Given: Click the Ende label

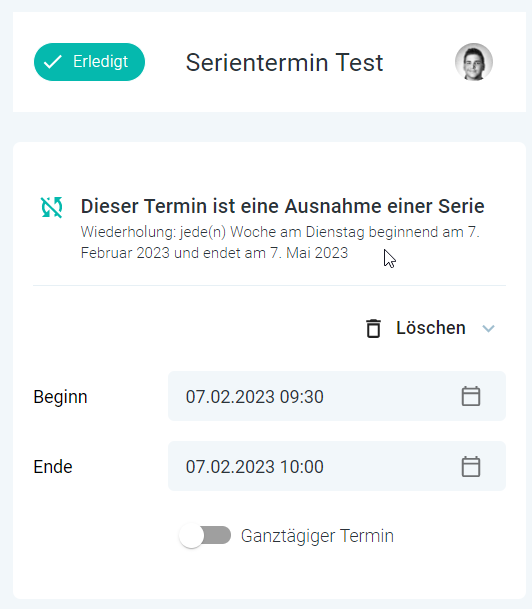Looking at the screenshot, I should click(53, 466).
